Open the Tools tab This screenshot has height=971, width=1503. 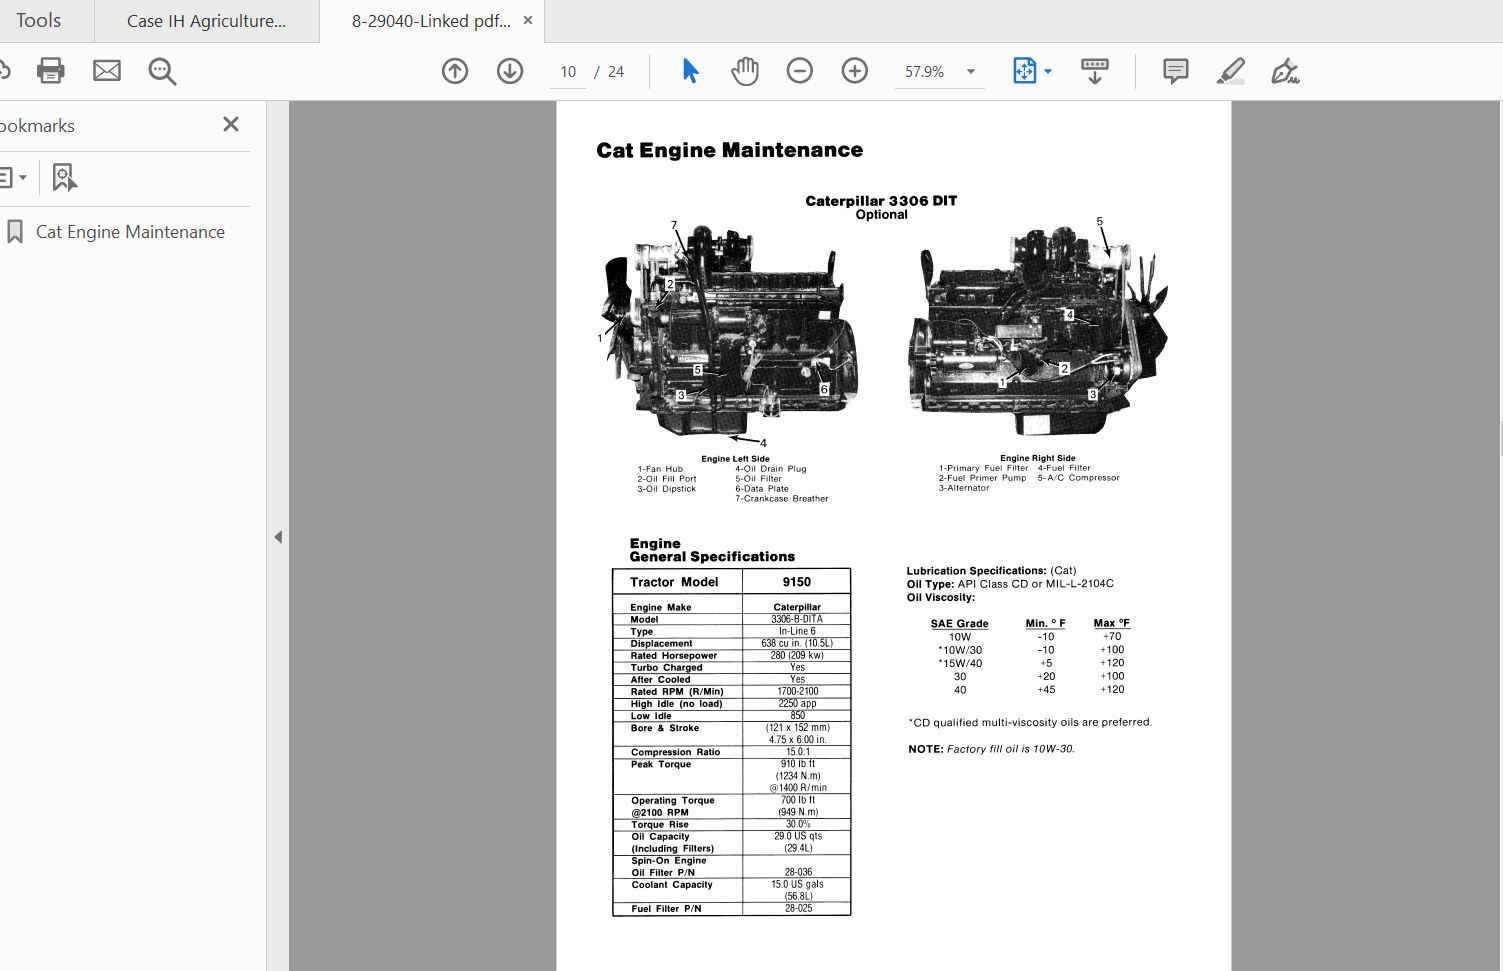(39, 21)
